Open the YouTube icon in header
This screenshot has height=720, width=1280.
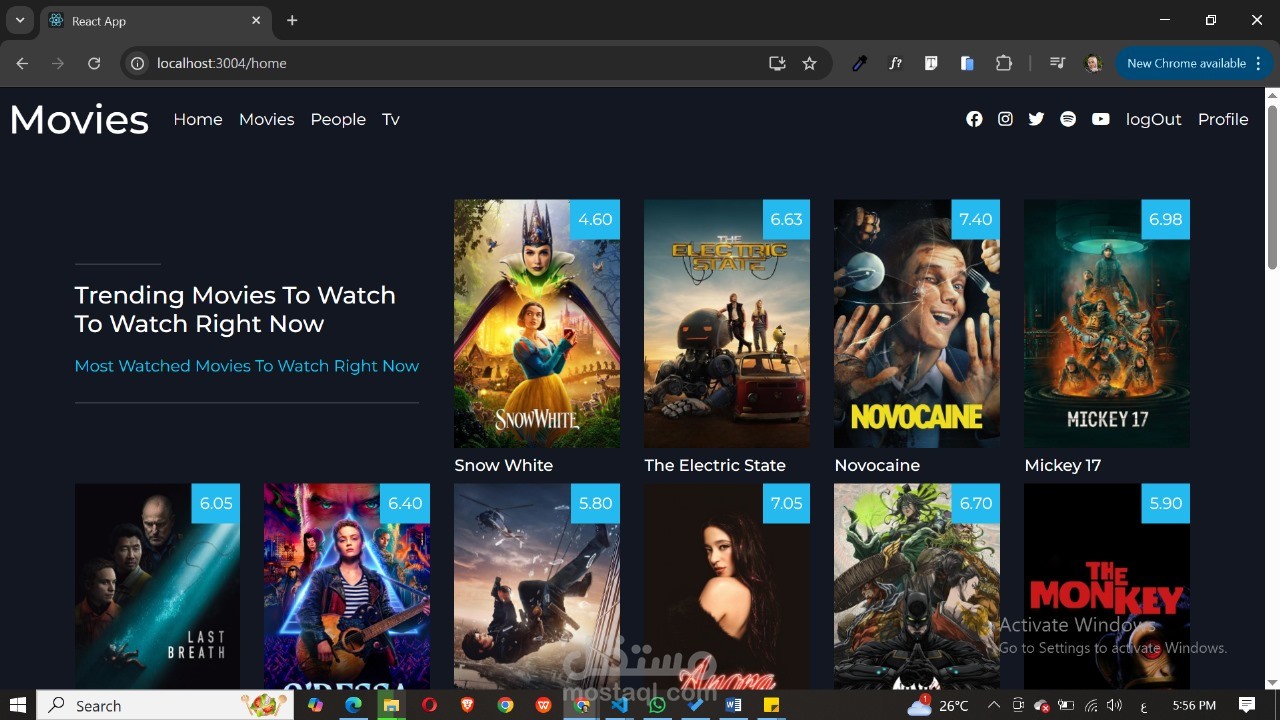tap(1100, 119)
